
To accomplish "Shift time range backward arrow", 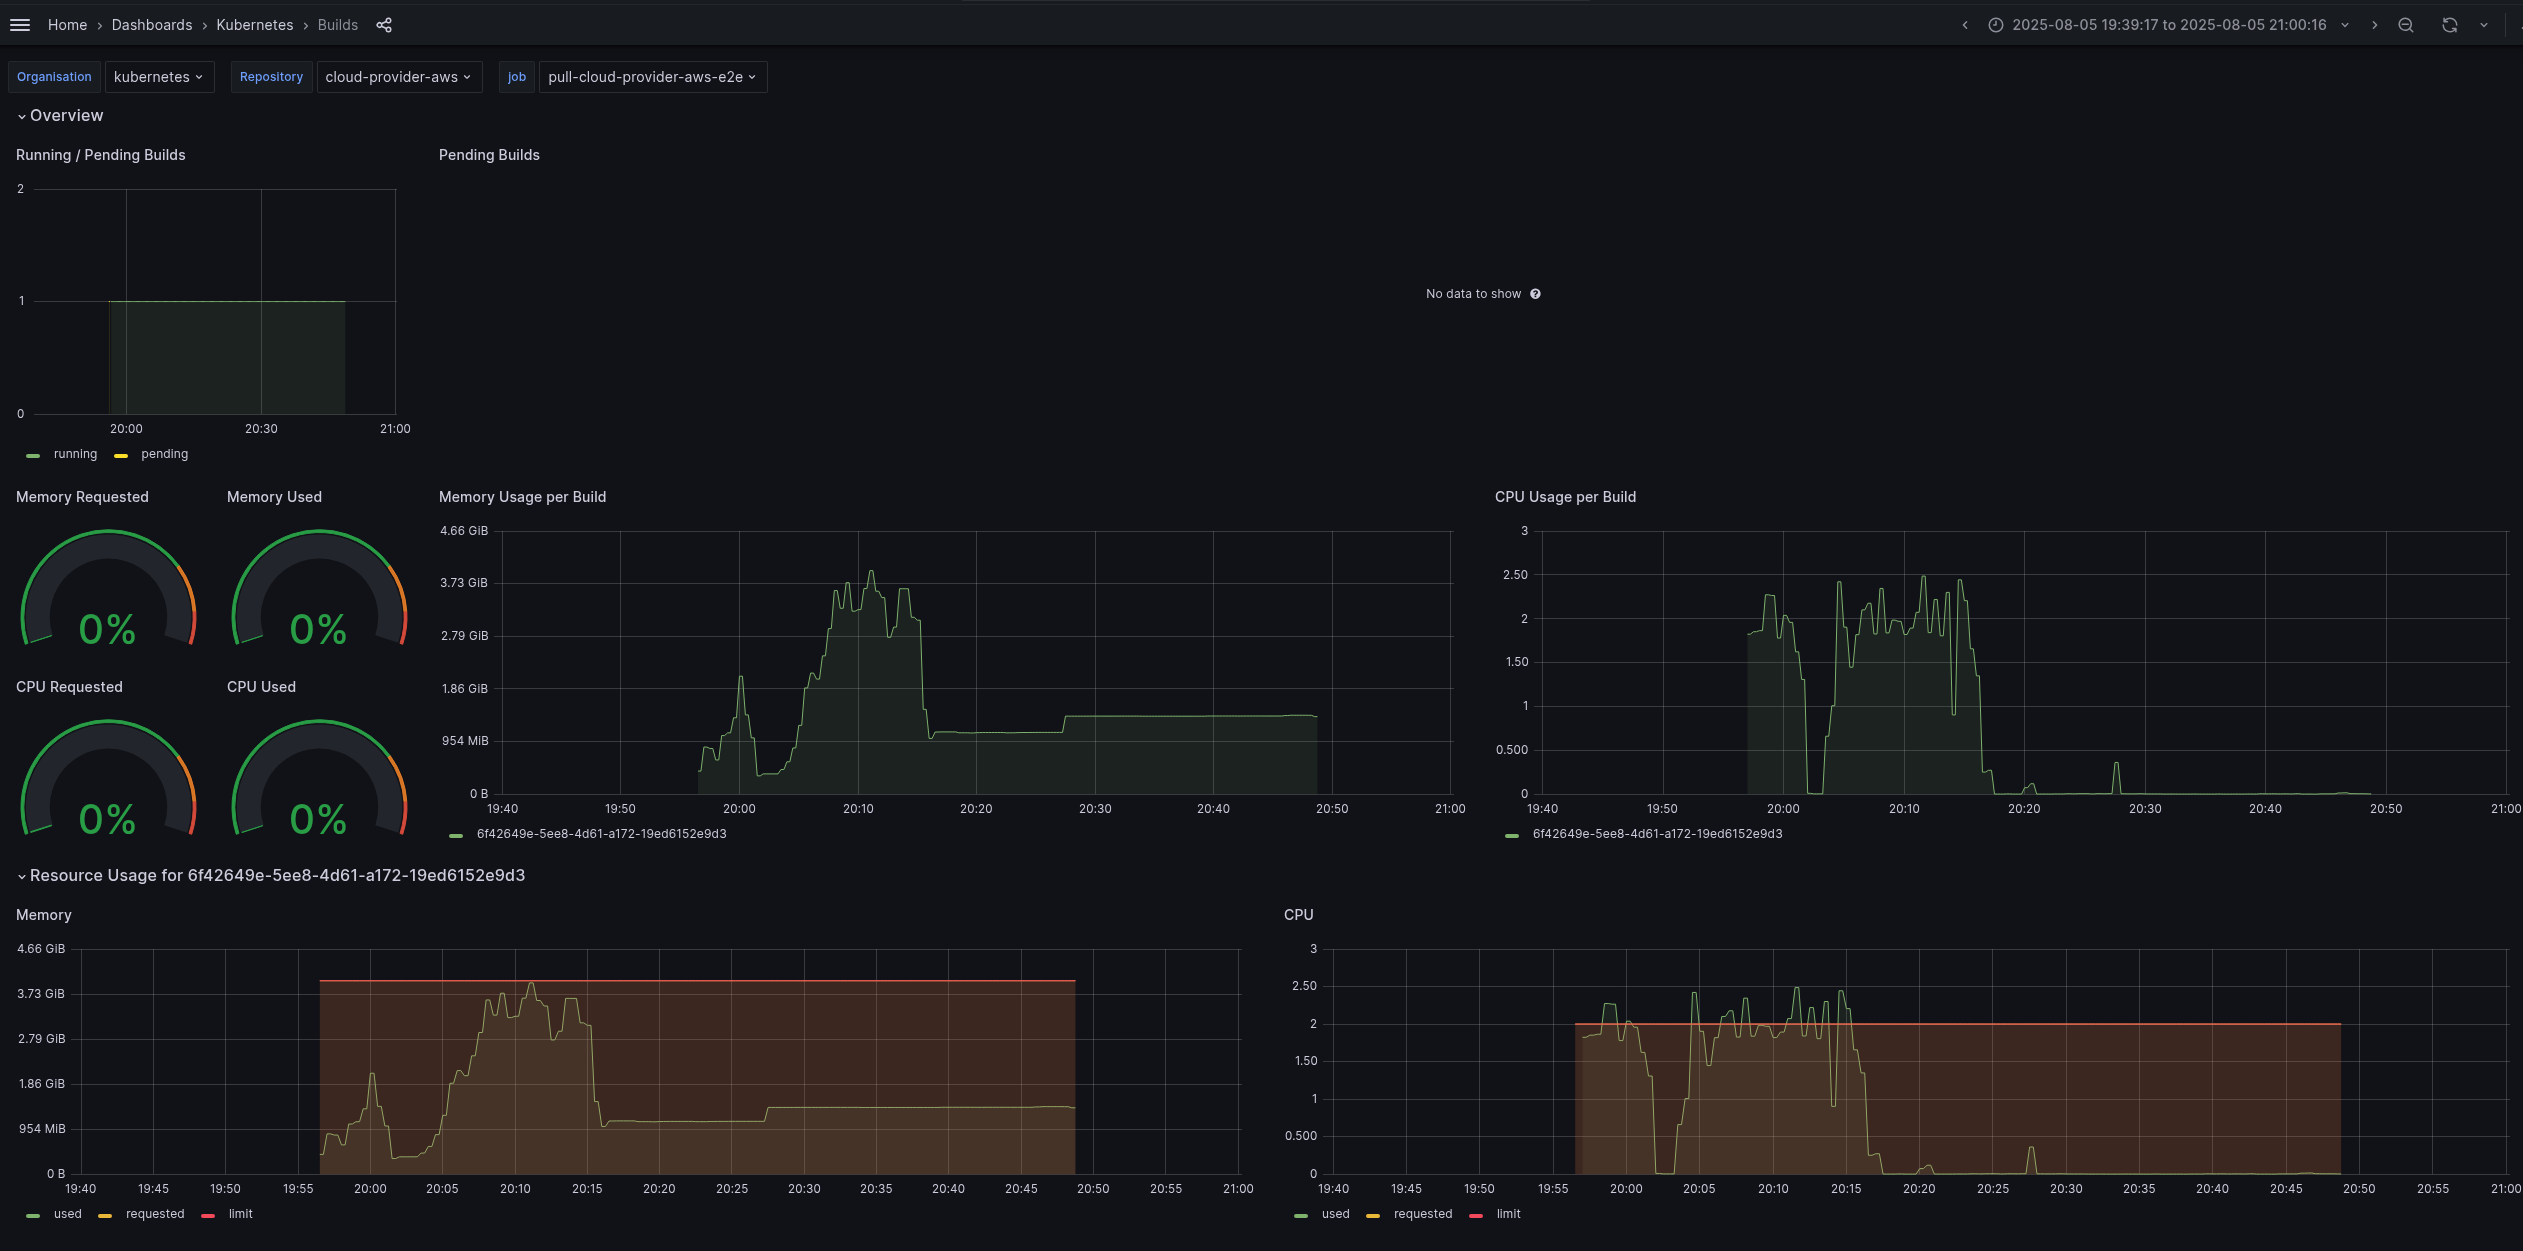I will tap(1965, 25).
